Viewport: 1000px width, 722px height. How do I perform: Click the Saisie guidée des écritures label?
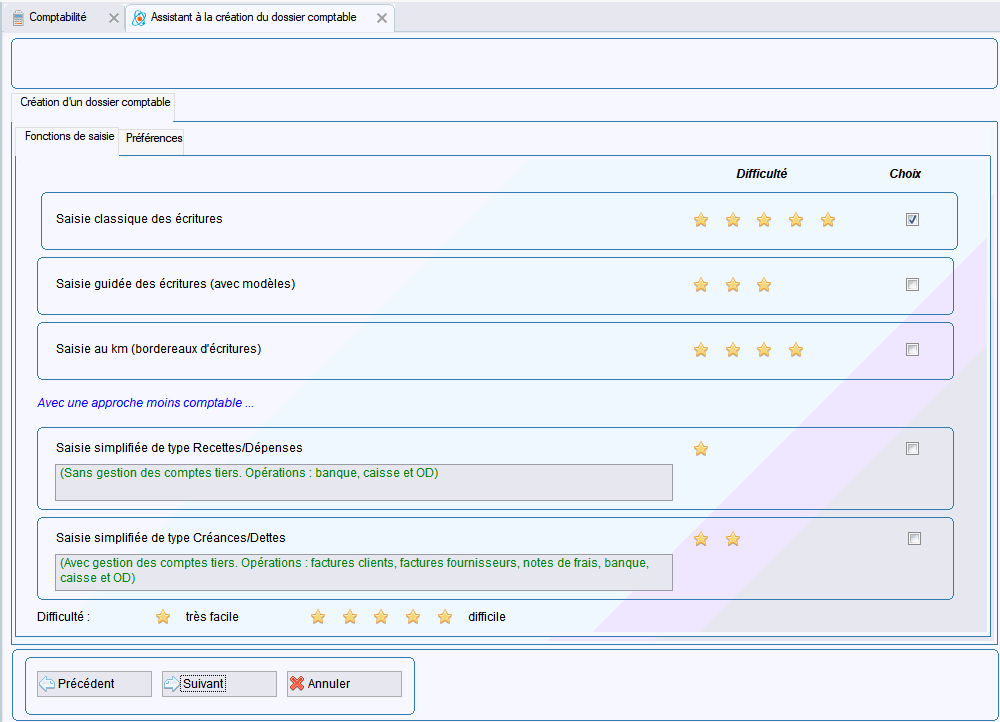175,284
